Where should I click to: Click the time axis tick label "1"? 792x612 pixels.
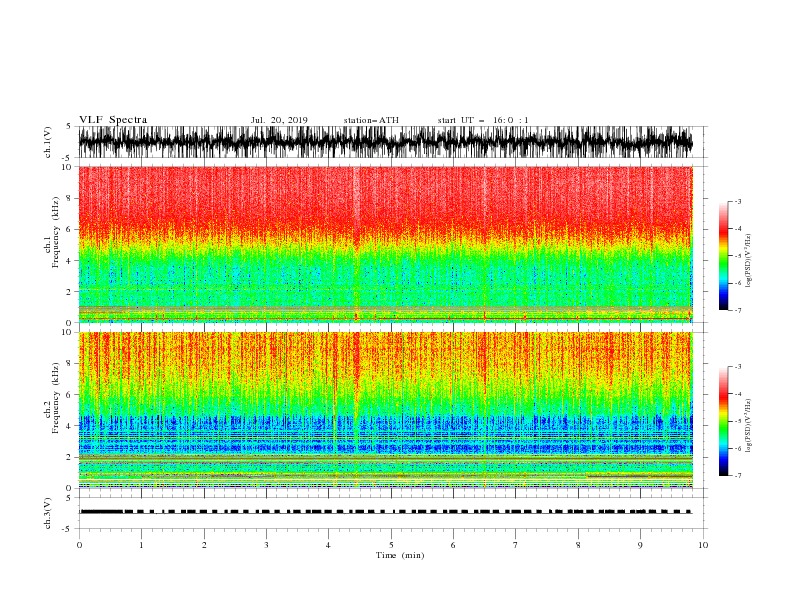tap(141, 545)
